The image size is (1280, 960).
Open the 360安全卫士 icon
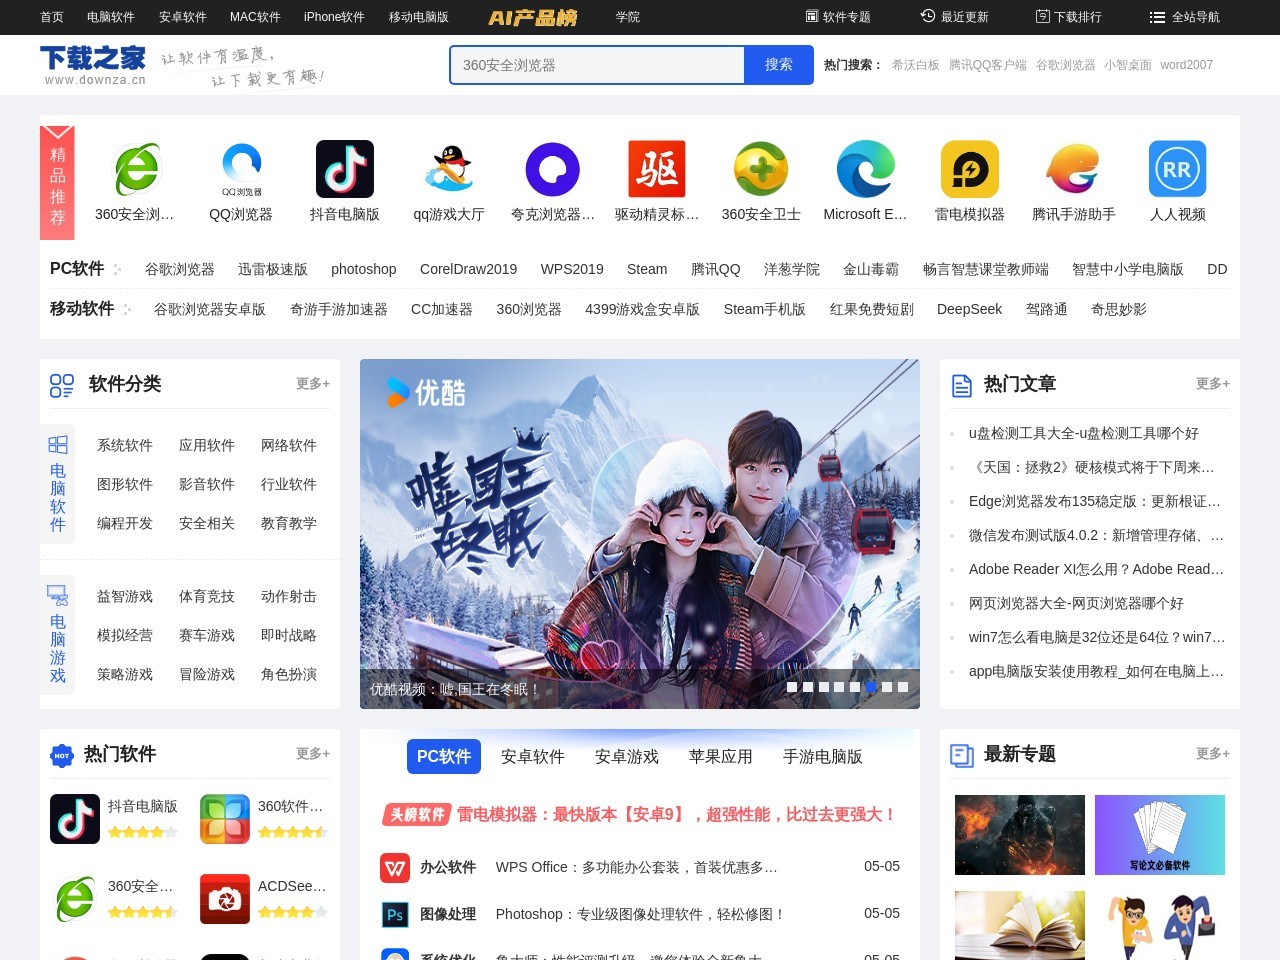point(761,169)
